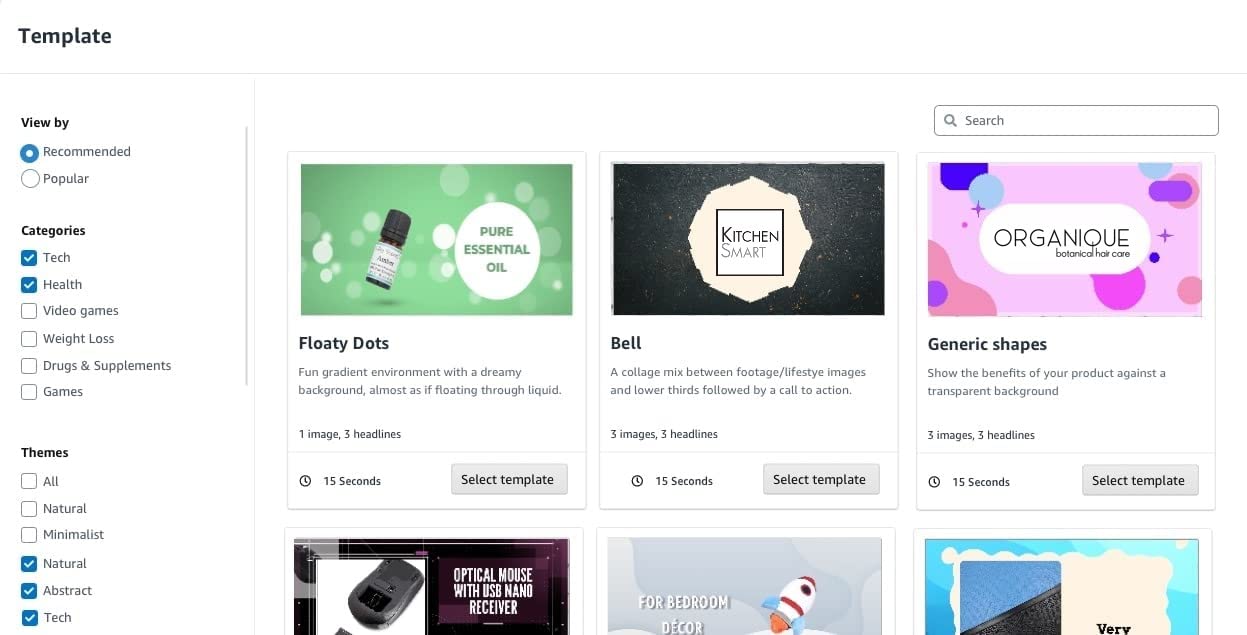
Task: Check the Games category filter
Action: [28, 391]
